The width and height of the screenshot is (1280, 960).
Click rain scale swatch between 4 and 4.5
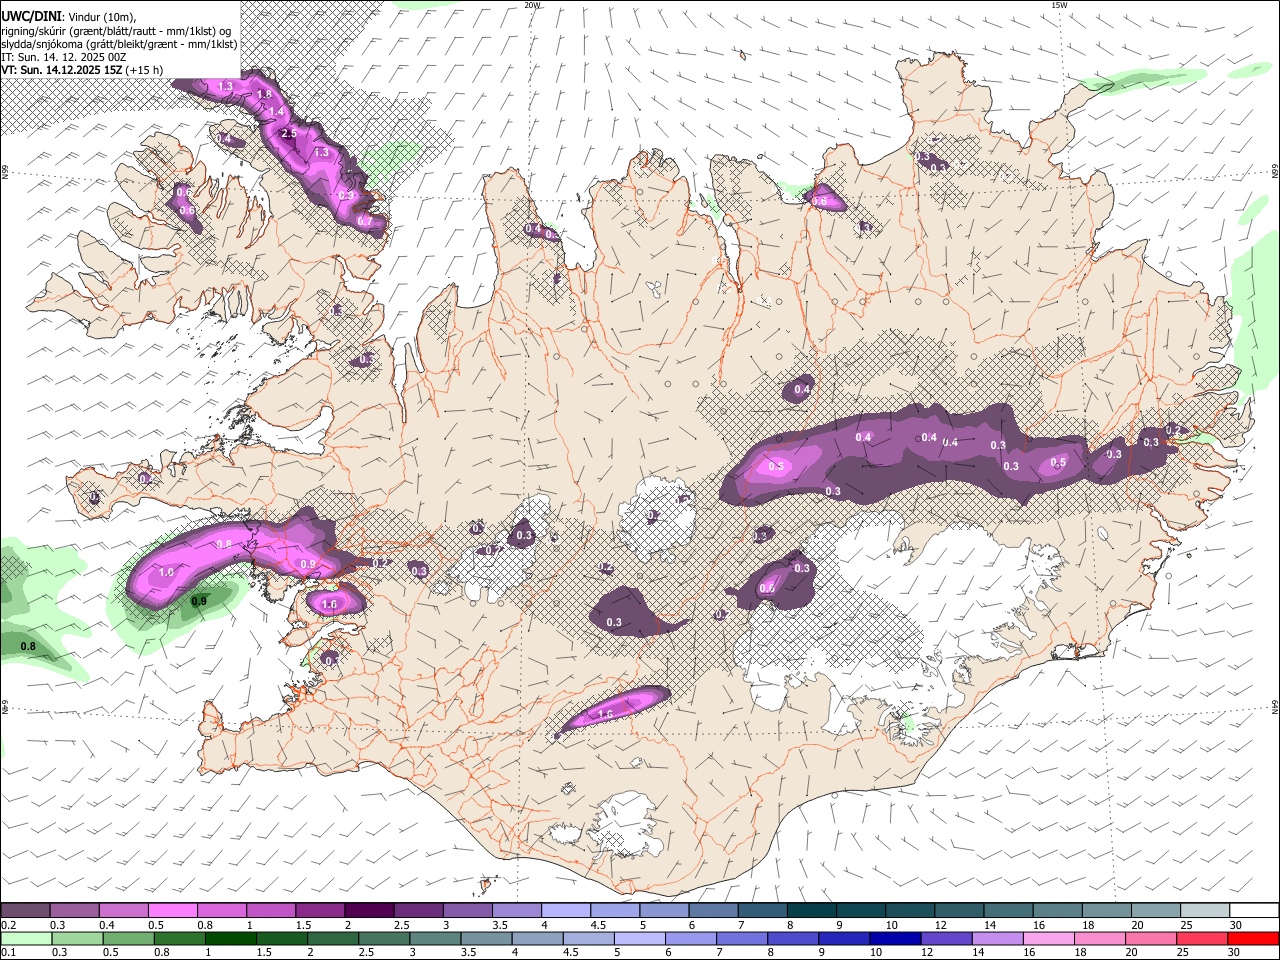point(537,938)
